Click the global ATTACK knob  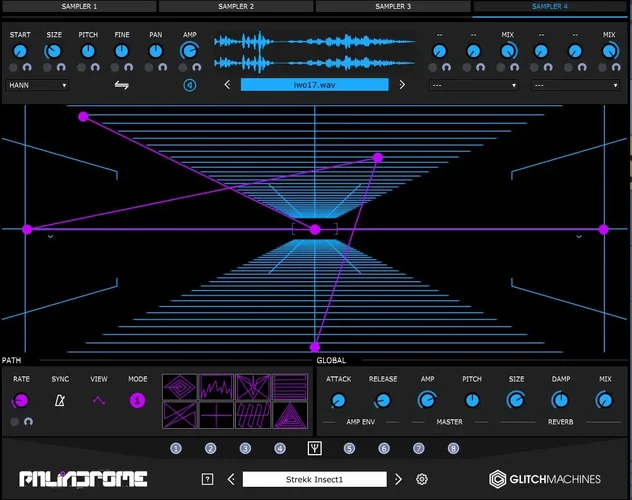(338, 400)
